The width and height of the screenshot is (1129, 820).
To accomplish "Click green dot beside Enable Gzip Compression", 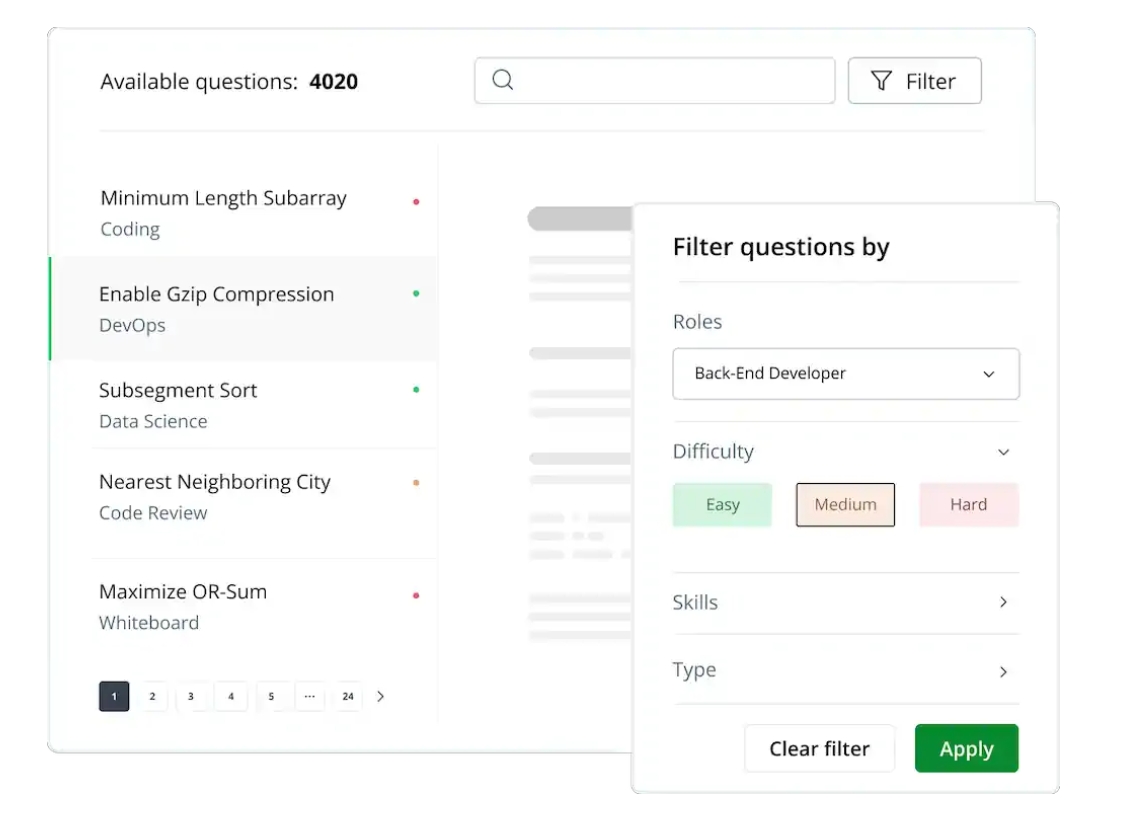I will [x=416, y=294].
